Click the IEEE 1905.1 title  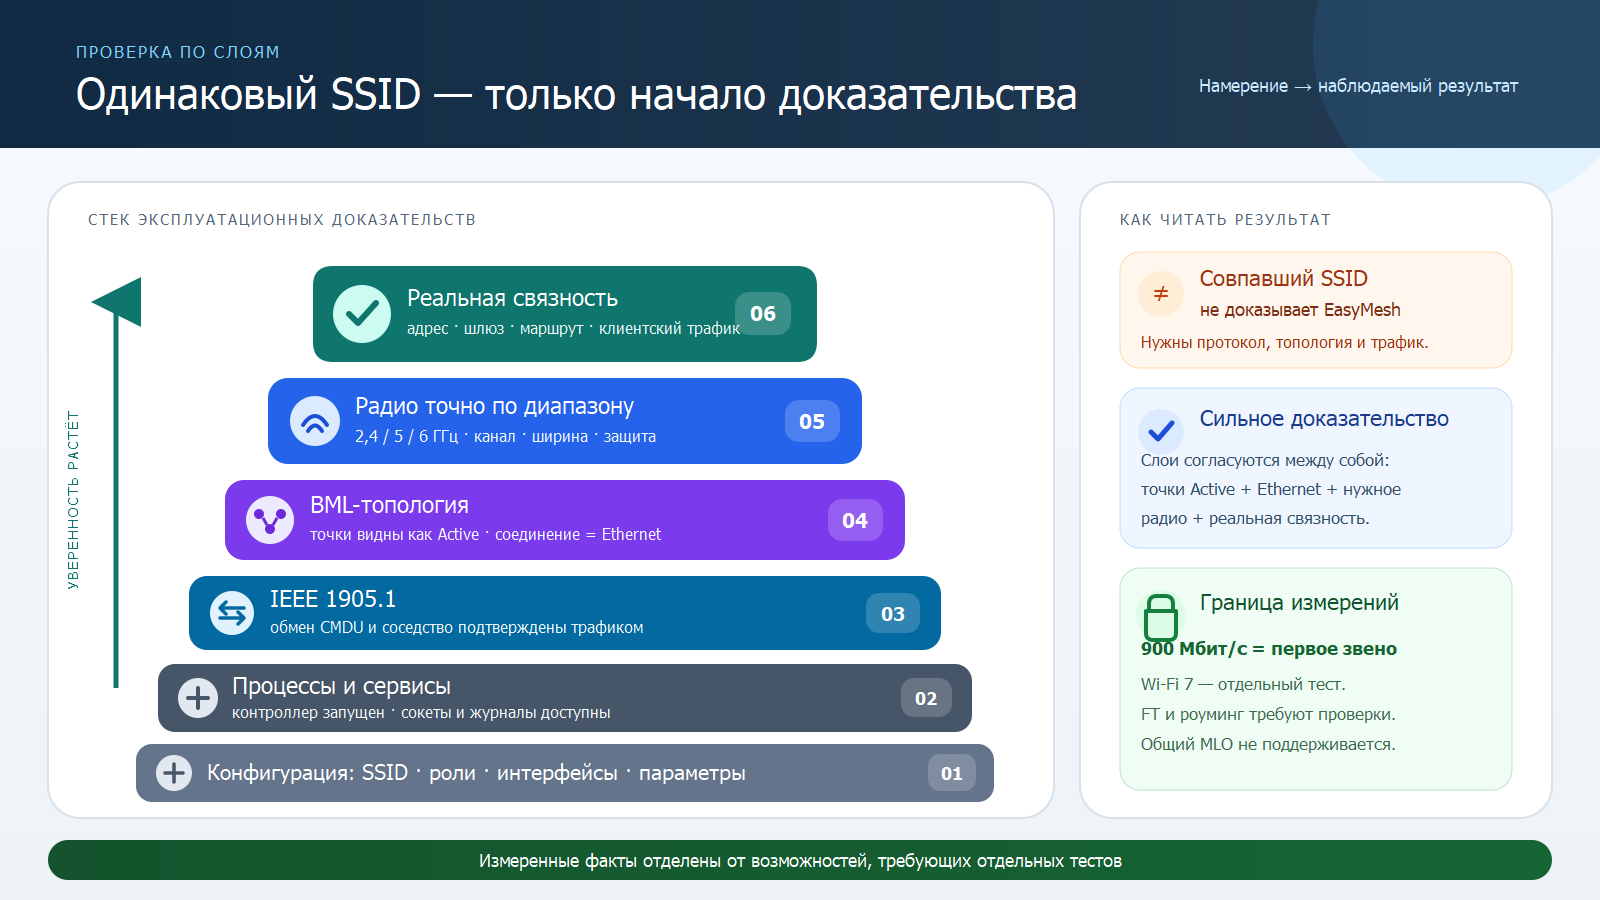click(x=333, y=599)
